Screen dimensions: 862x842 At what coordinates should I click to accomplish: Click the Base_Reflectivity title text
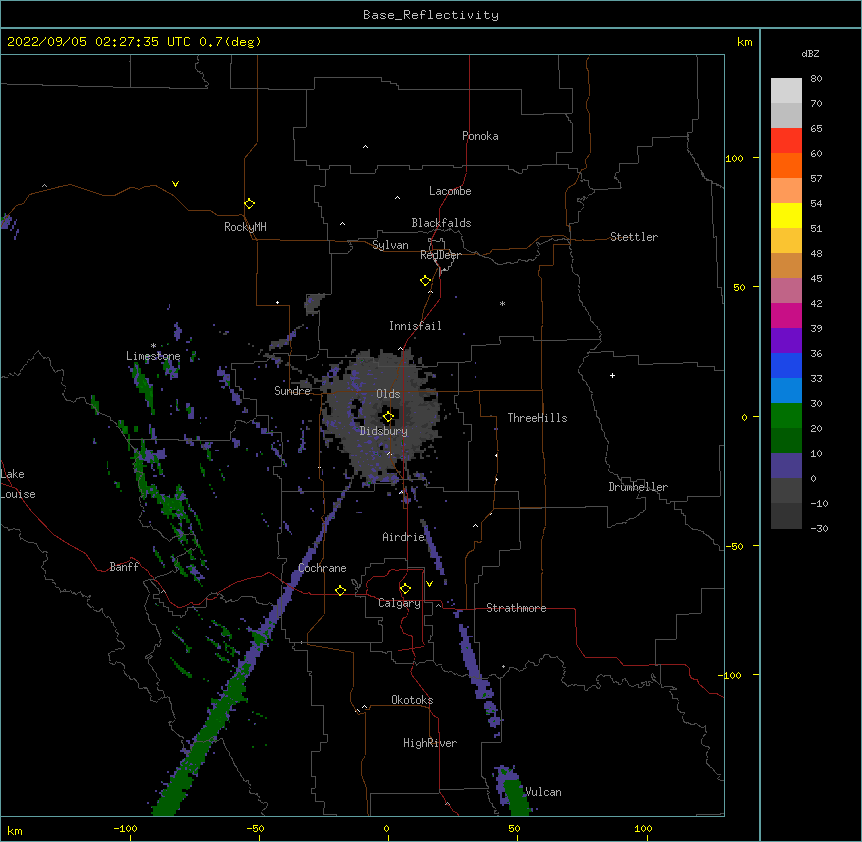(x=431, y=15)
